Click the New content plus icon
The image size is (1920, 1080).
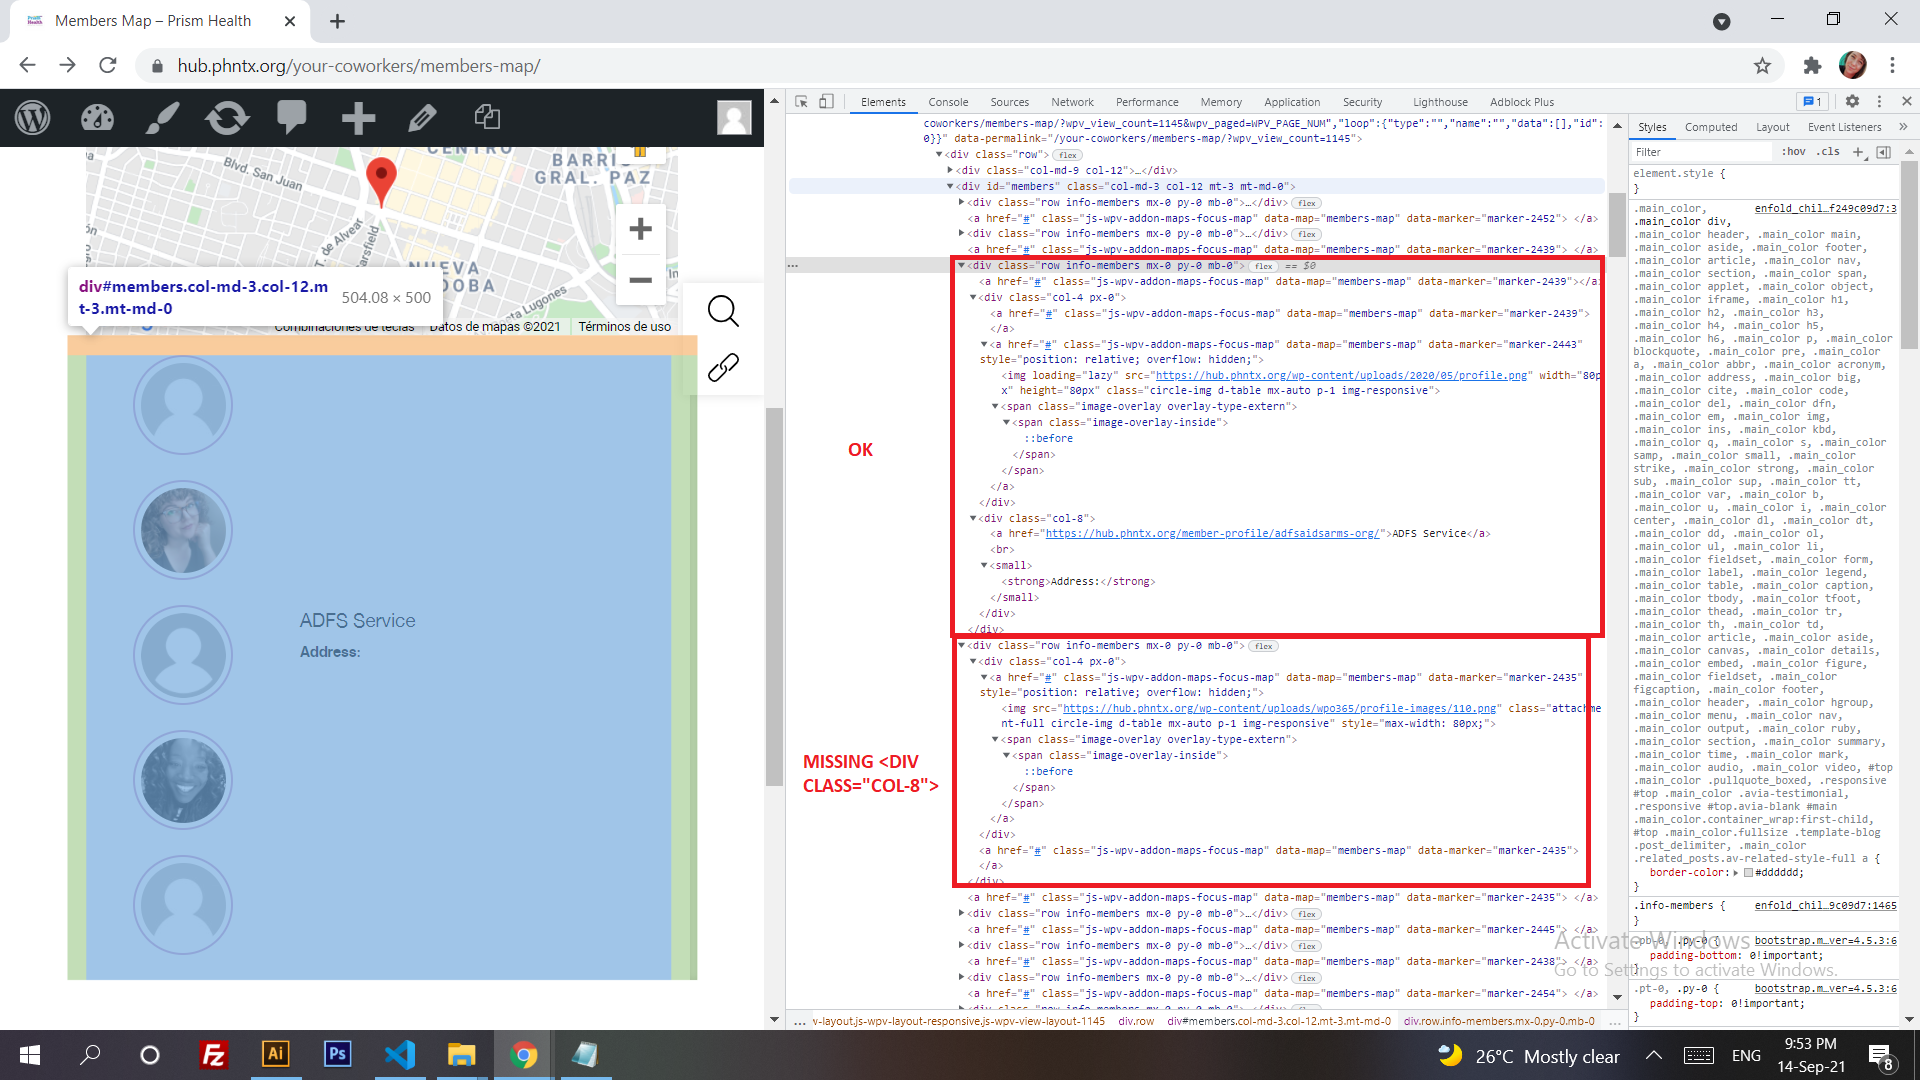coord(358,118)
